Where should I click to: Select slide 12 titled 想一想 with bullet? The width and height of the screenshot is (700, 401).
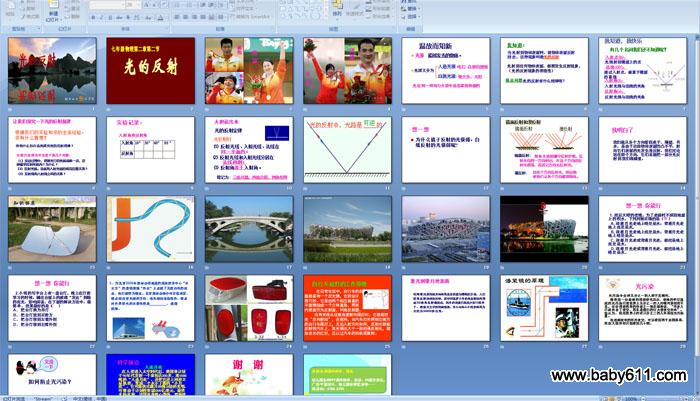pos(446,150)
